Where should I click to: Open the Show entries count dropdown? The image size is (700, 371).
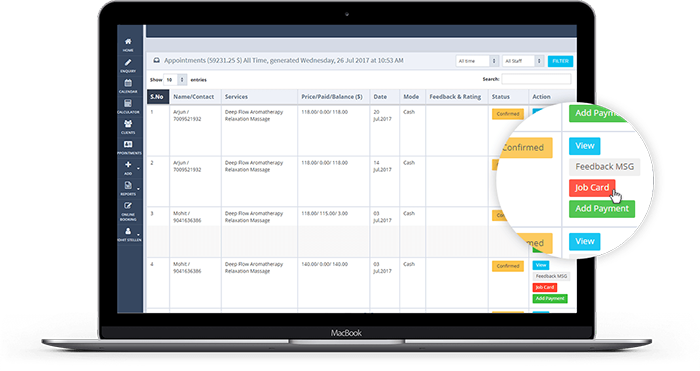click(x=175, y=80)
